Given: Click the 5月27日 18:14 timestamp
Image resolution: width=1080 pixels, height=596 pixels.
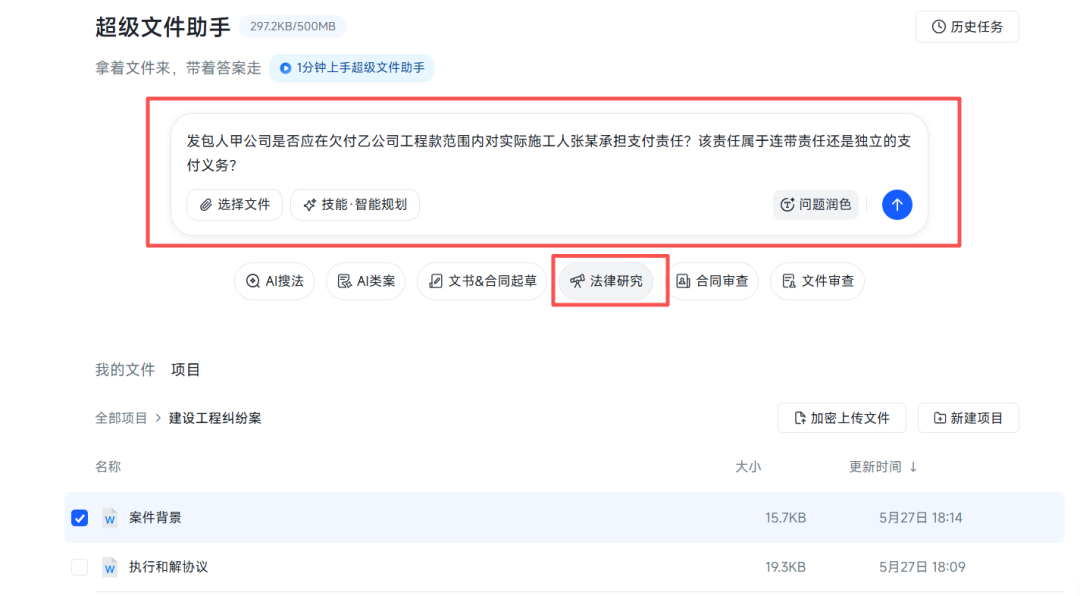Looking at the screenshot, I should coord(920,517).
